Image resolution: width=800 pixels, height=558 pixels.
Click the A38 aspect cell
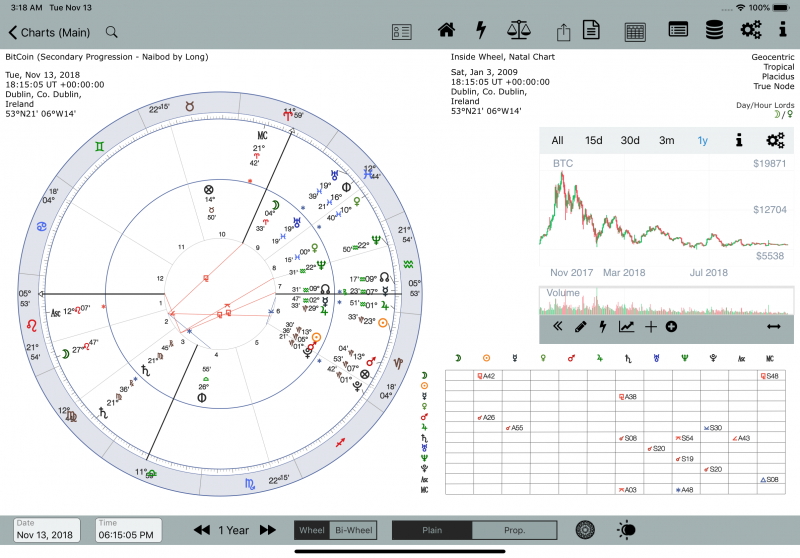(x=630, y=396)
